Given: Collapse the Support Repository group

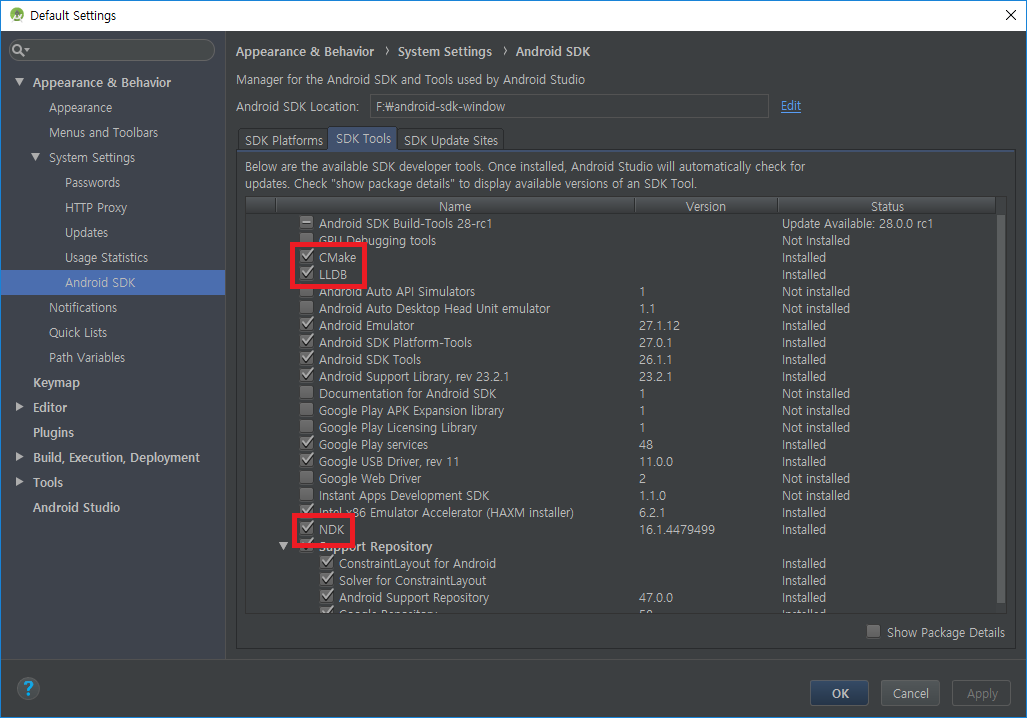Looking at the screenshot, I should (x=284, y=546).
